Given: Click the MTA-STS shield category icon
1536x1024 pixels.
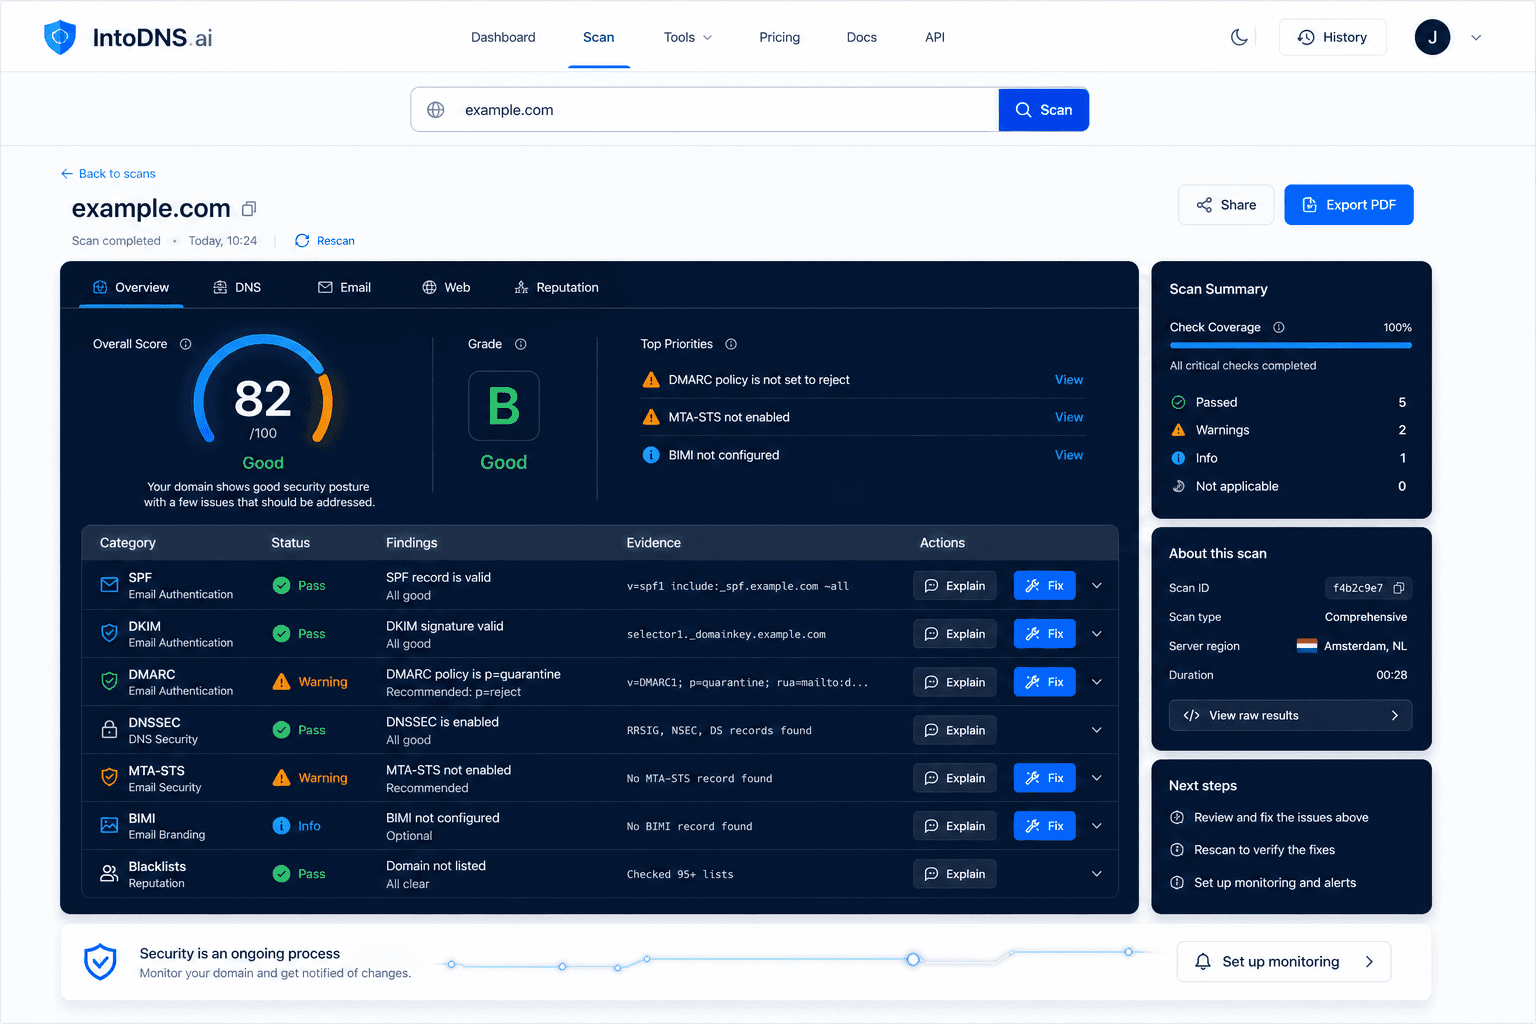Looking at the screenshot, I should click(109, 777).
